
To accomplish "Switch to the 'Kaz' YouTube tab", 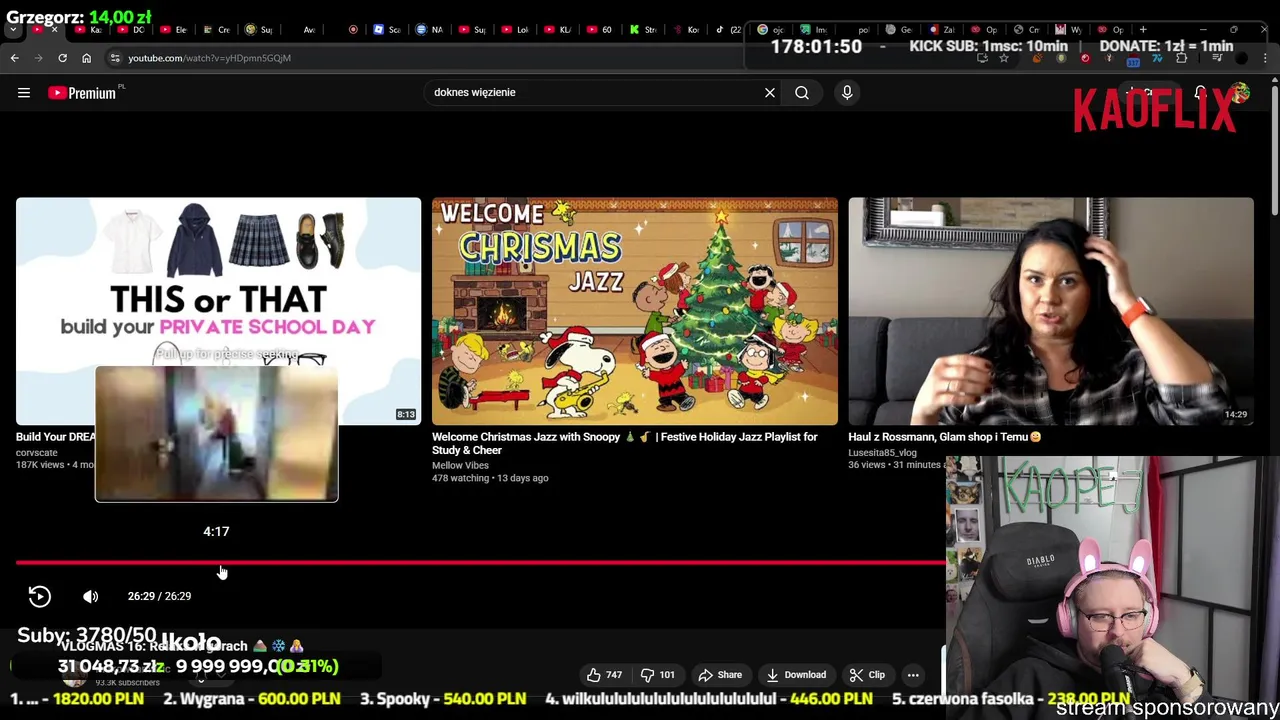I will click(x=90, y=29).
